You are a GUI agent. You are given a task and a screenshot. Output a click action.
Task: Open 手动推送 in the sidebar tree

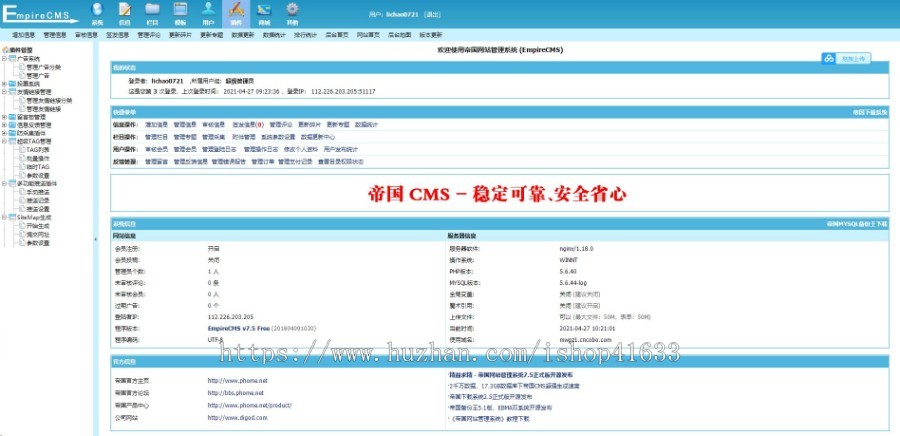click(x=38, y=192)
